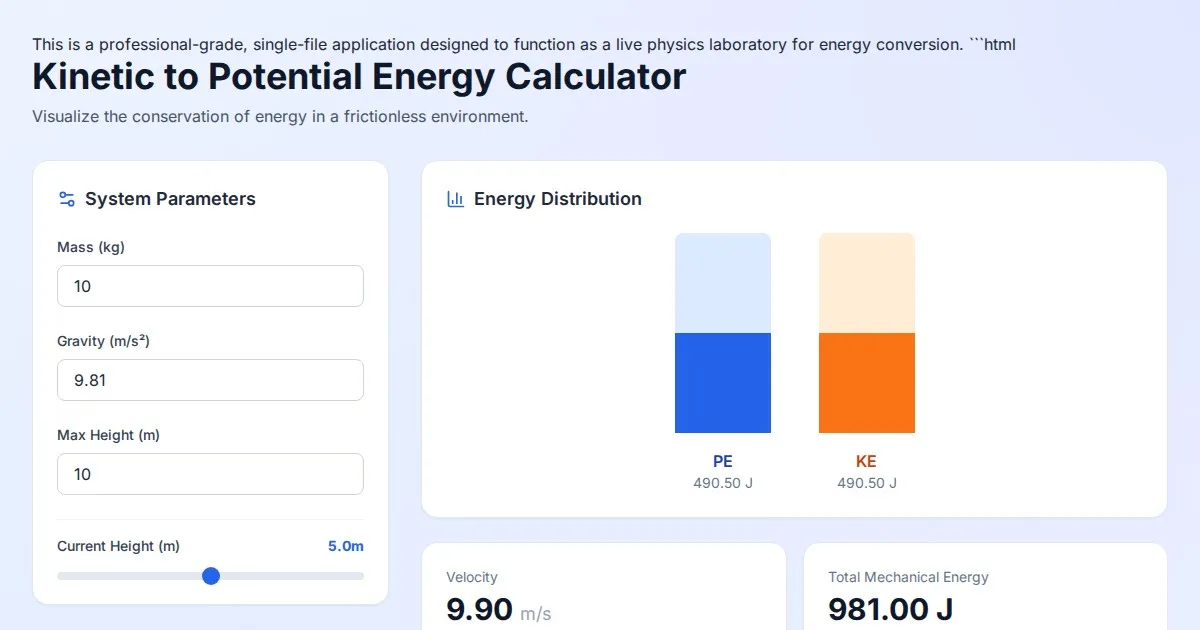Click the light orange unfilled KE bar area
1200x630 pixels.
(x=867, y=283)
